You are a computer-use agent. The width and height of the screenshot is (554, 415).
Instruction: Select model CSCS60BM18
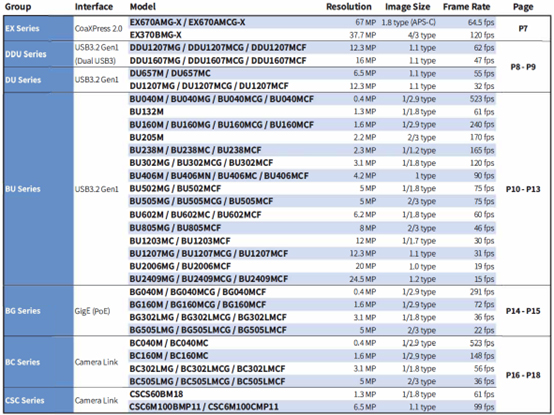point(156,394)
